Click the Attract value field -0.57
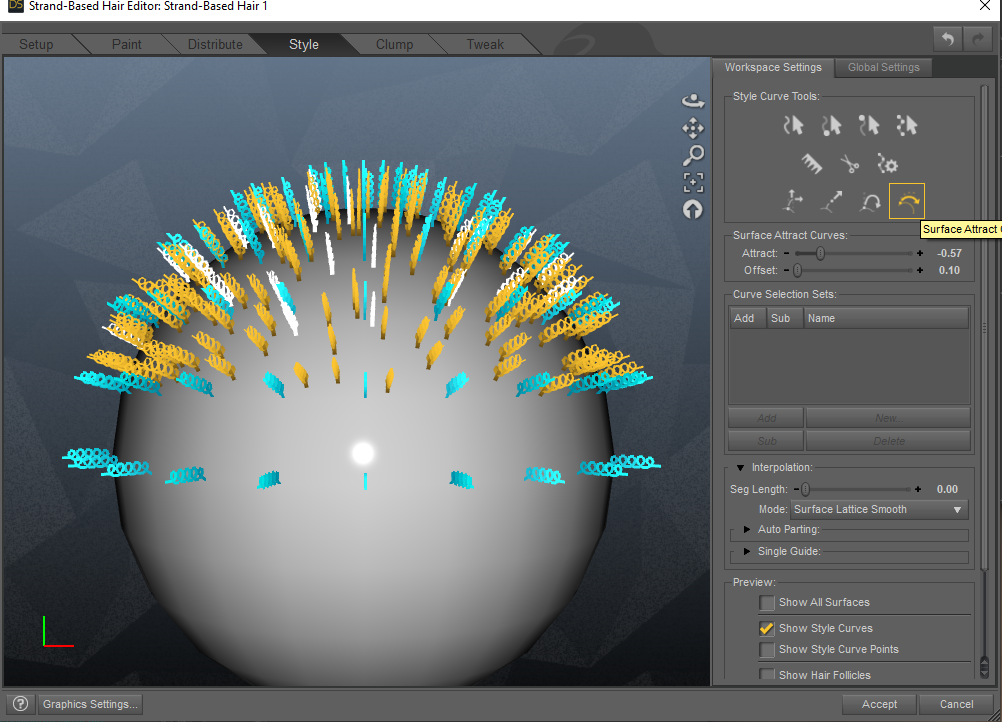1002x722 pixels. [x=949, y=253]
